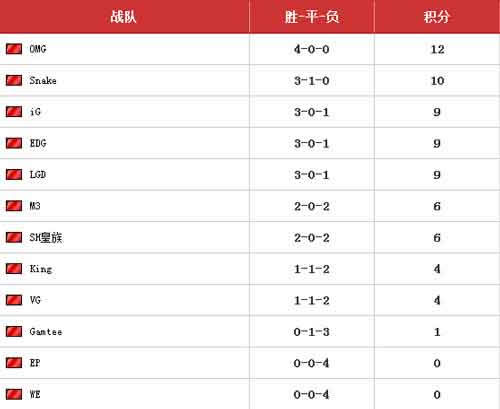
Task: Click the flag icon beside King
Action: [x=14, y=269]
